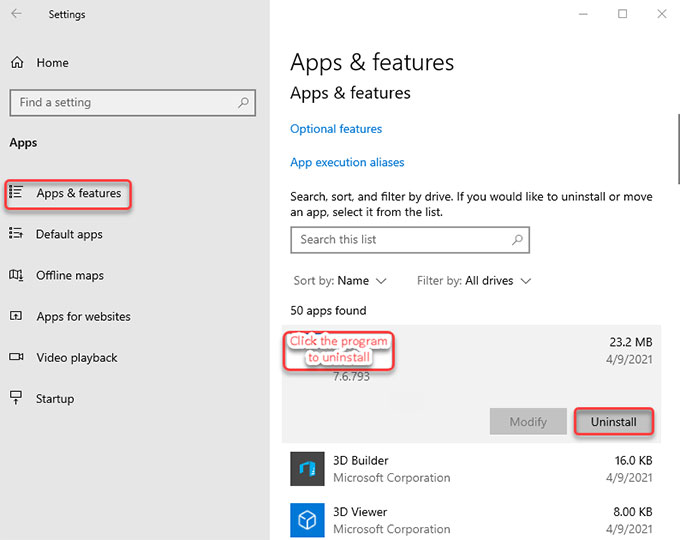Viewport: 680px width, 540px height.
Task: Focus the Find a setting field
Action: (x=133, y=103)
